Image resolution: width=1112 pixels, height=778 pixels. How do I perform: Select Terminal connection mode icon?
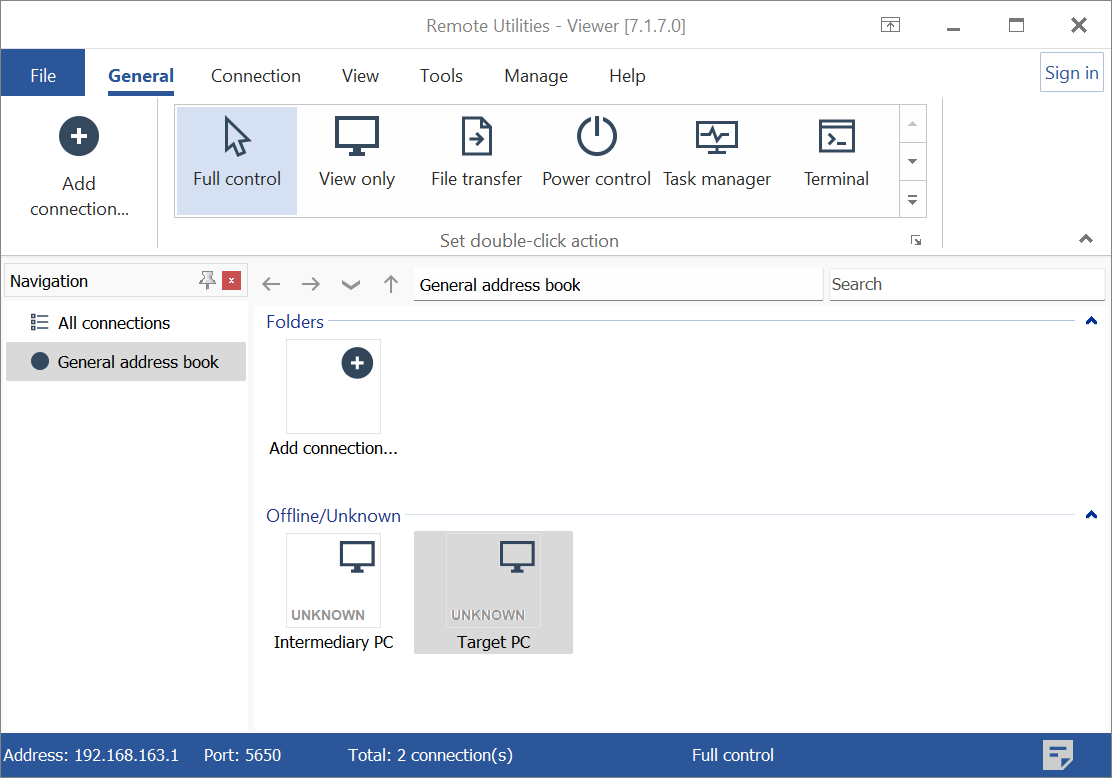pos(836,137)
